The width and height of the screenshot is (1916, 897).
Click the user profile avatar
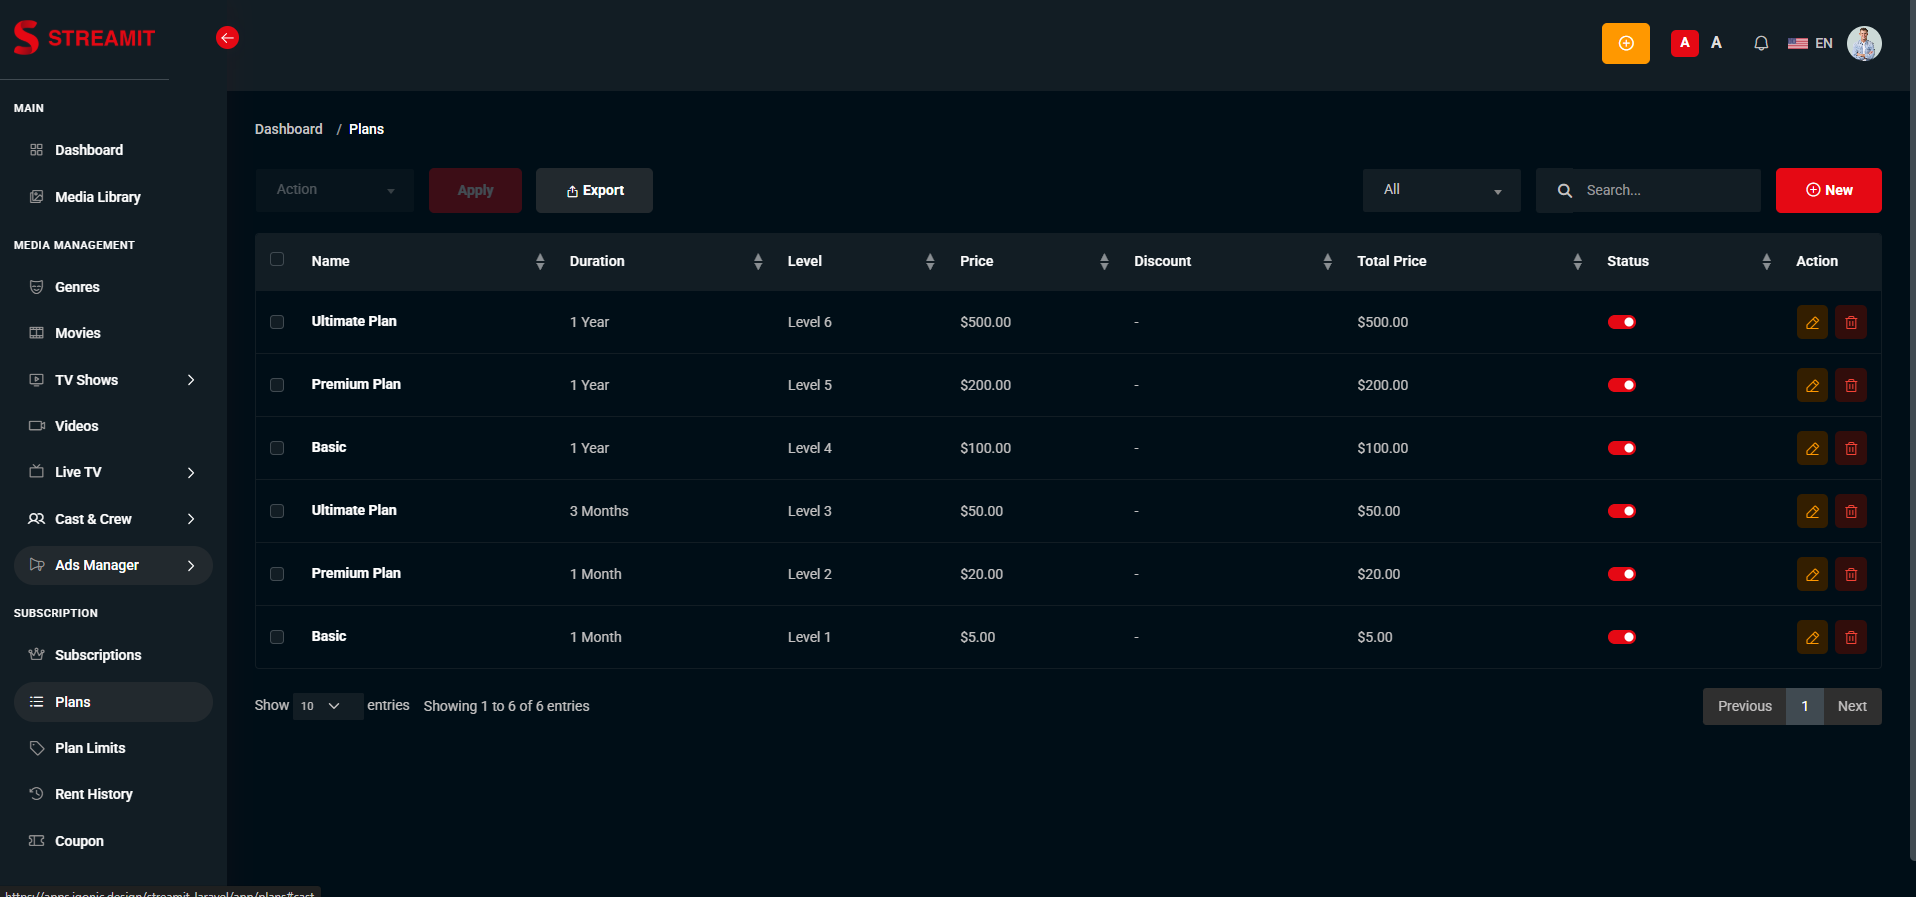[x=1864, y=43]
